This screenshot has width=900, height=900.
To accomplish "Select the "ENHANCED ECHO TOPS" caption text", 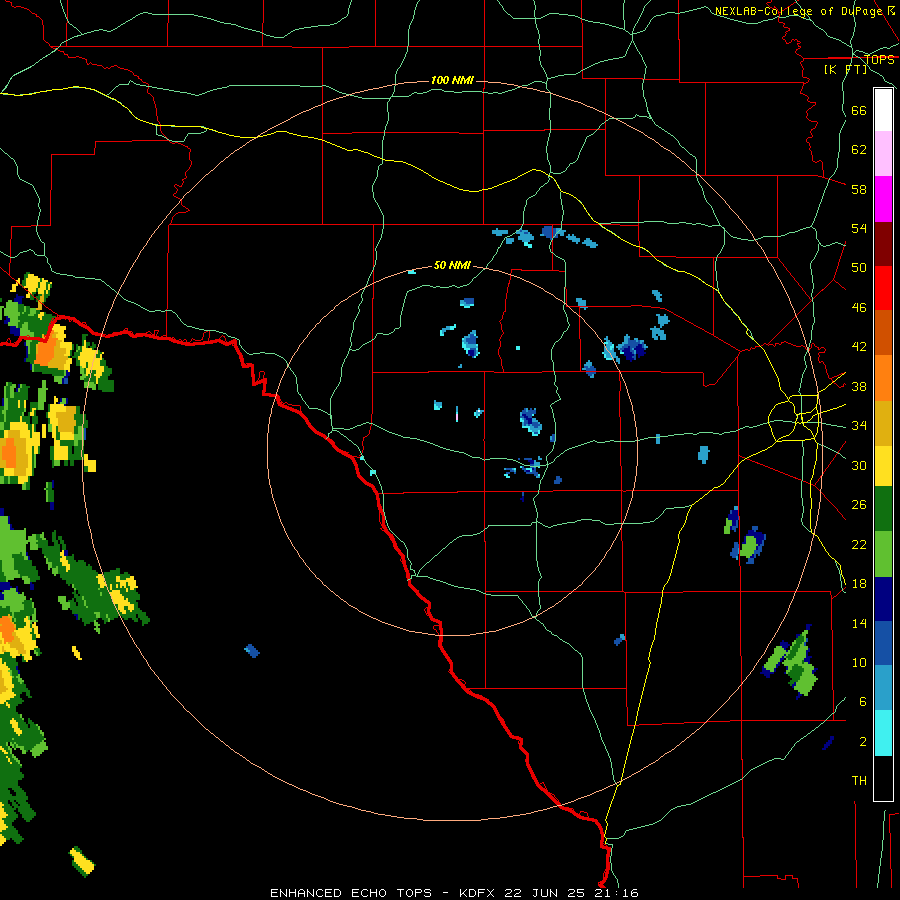I will [x=351, y=893].
